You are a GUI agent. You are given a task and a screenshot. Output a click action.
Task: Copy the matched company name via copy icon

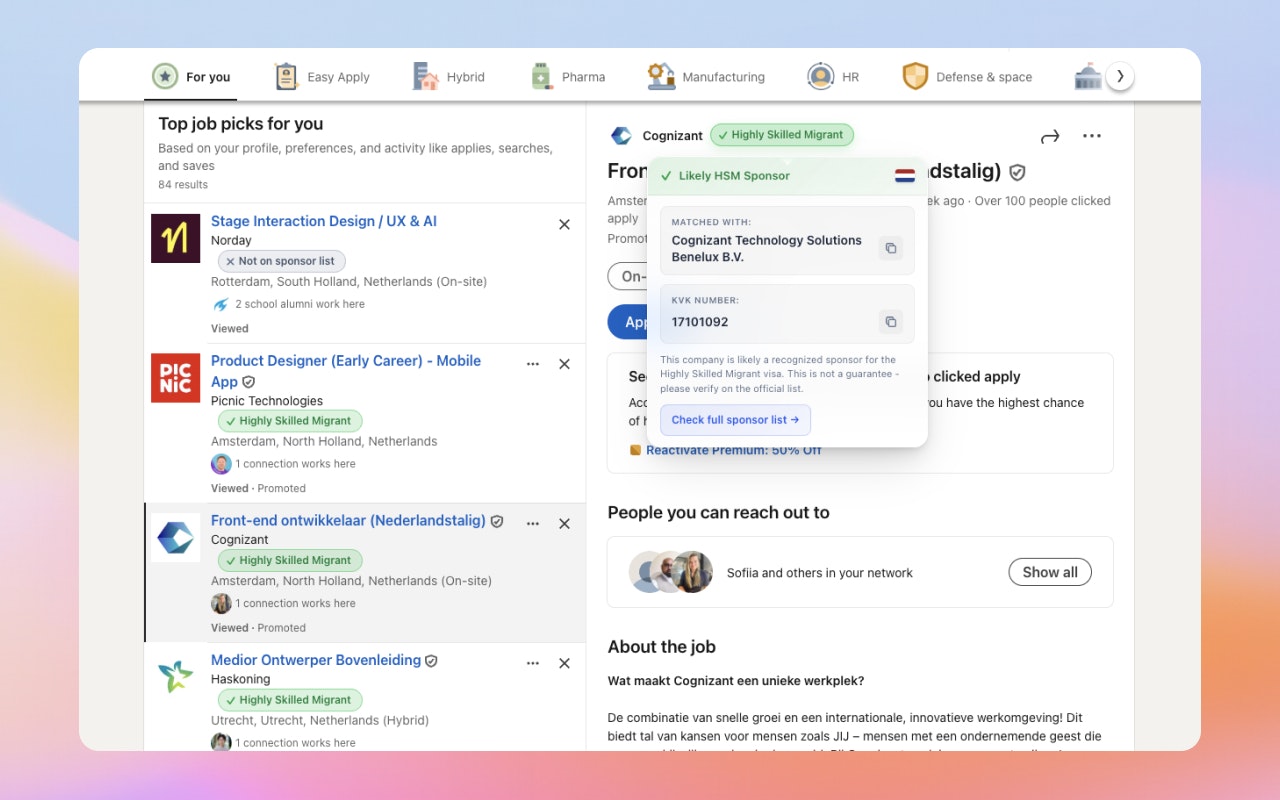click(891, 248)
